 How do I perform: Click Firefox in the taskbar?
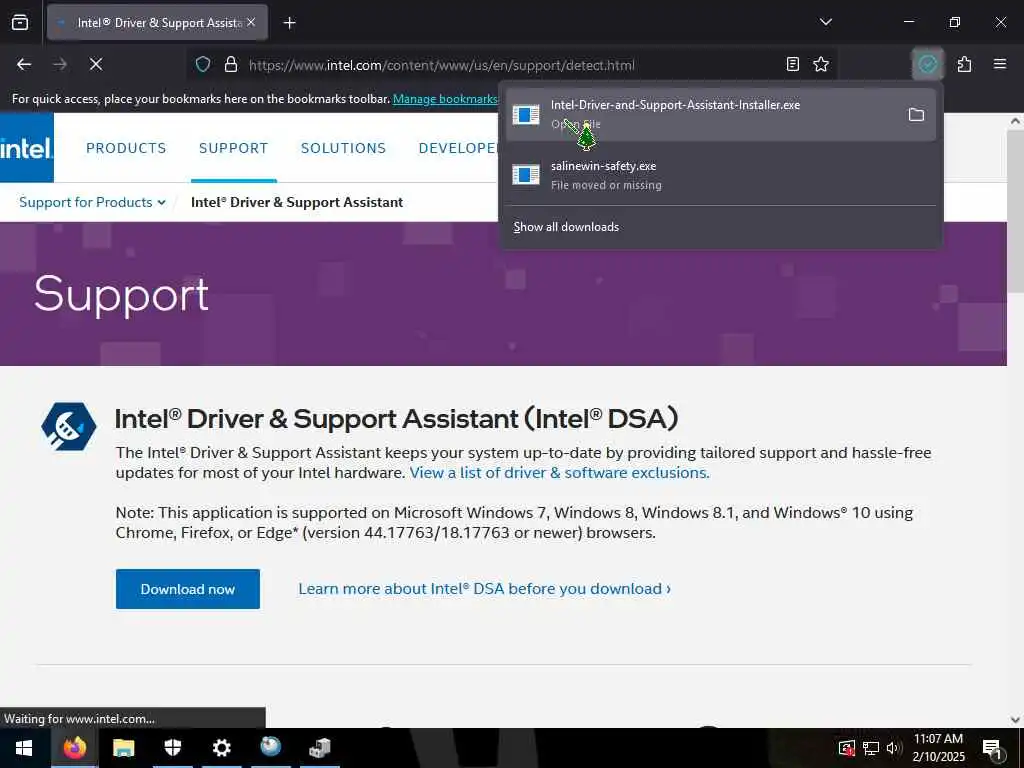click(x=74, y=748)
